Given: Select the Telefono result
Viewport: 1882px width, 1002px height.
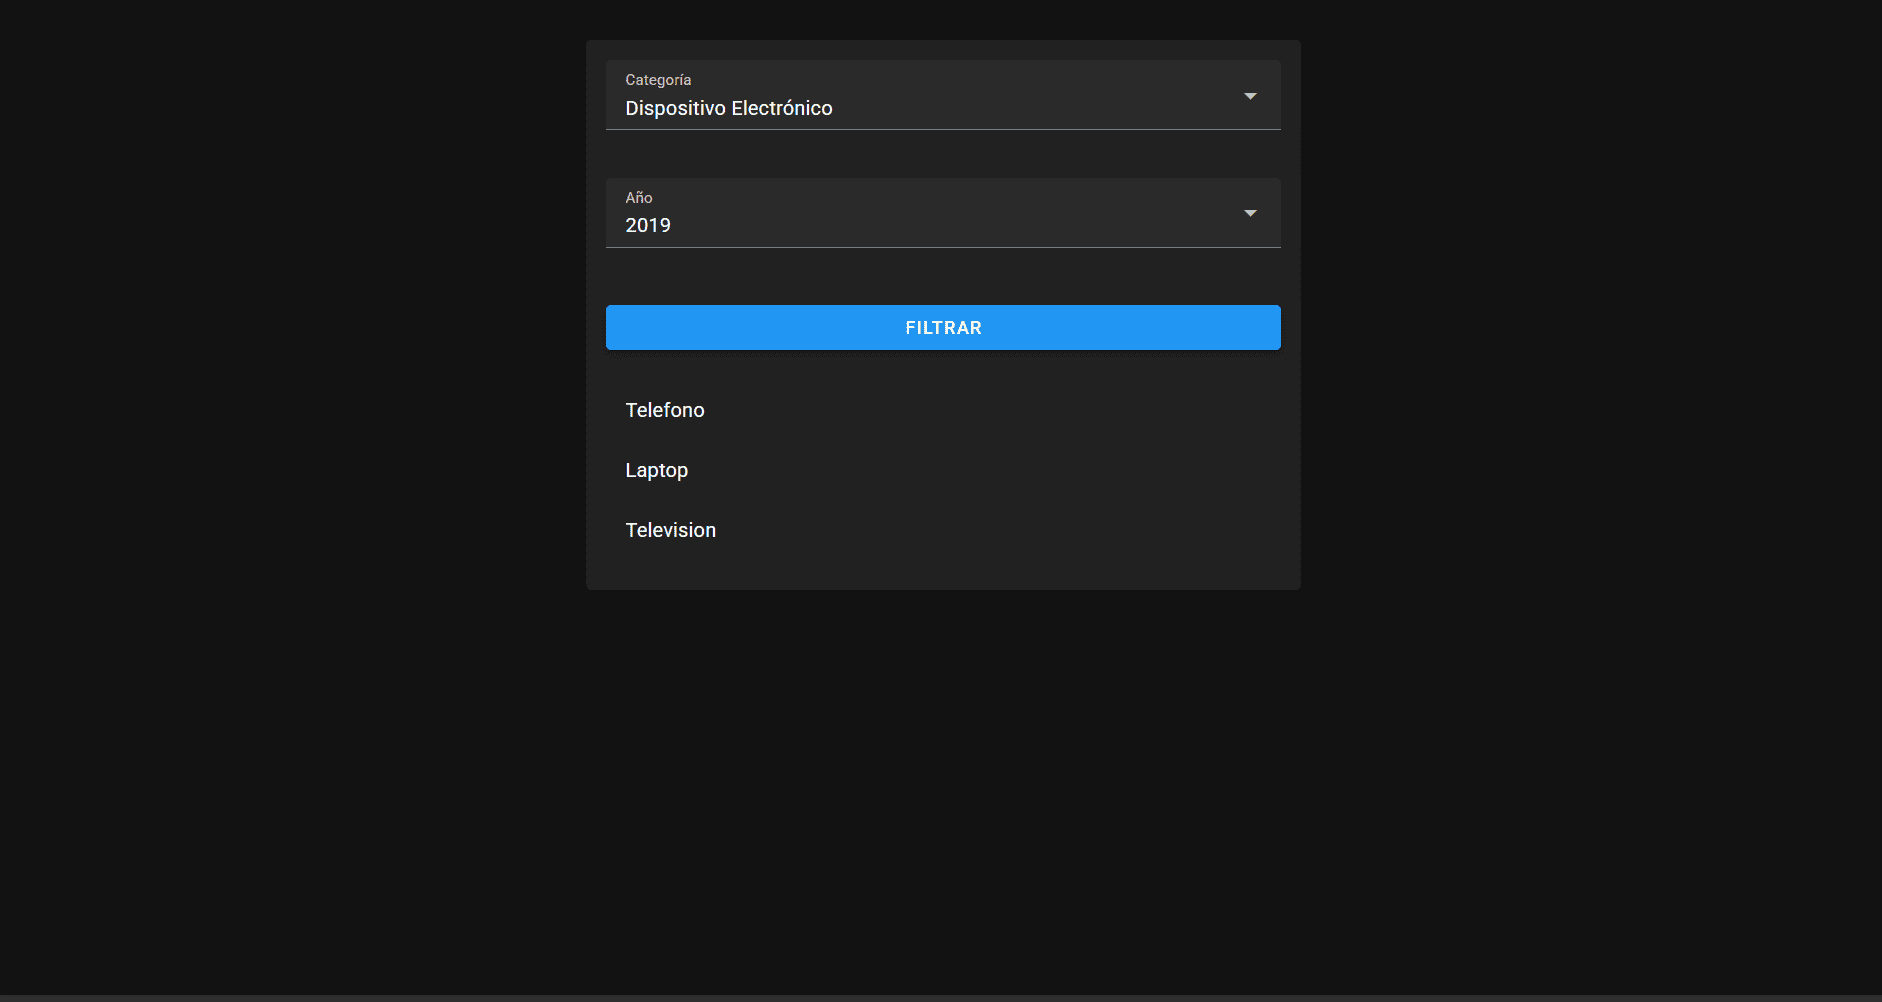Looking at the screenshot, I should pyautogui.click(x=664, y=410).
